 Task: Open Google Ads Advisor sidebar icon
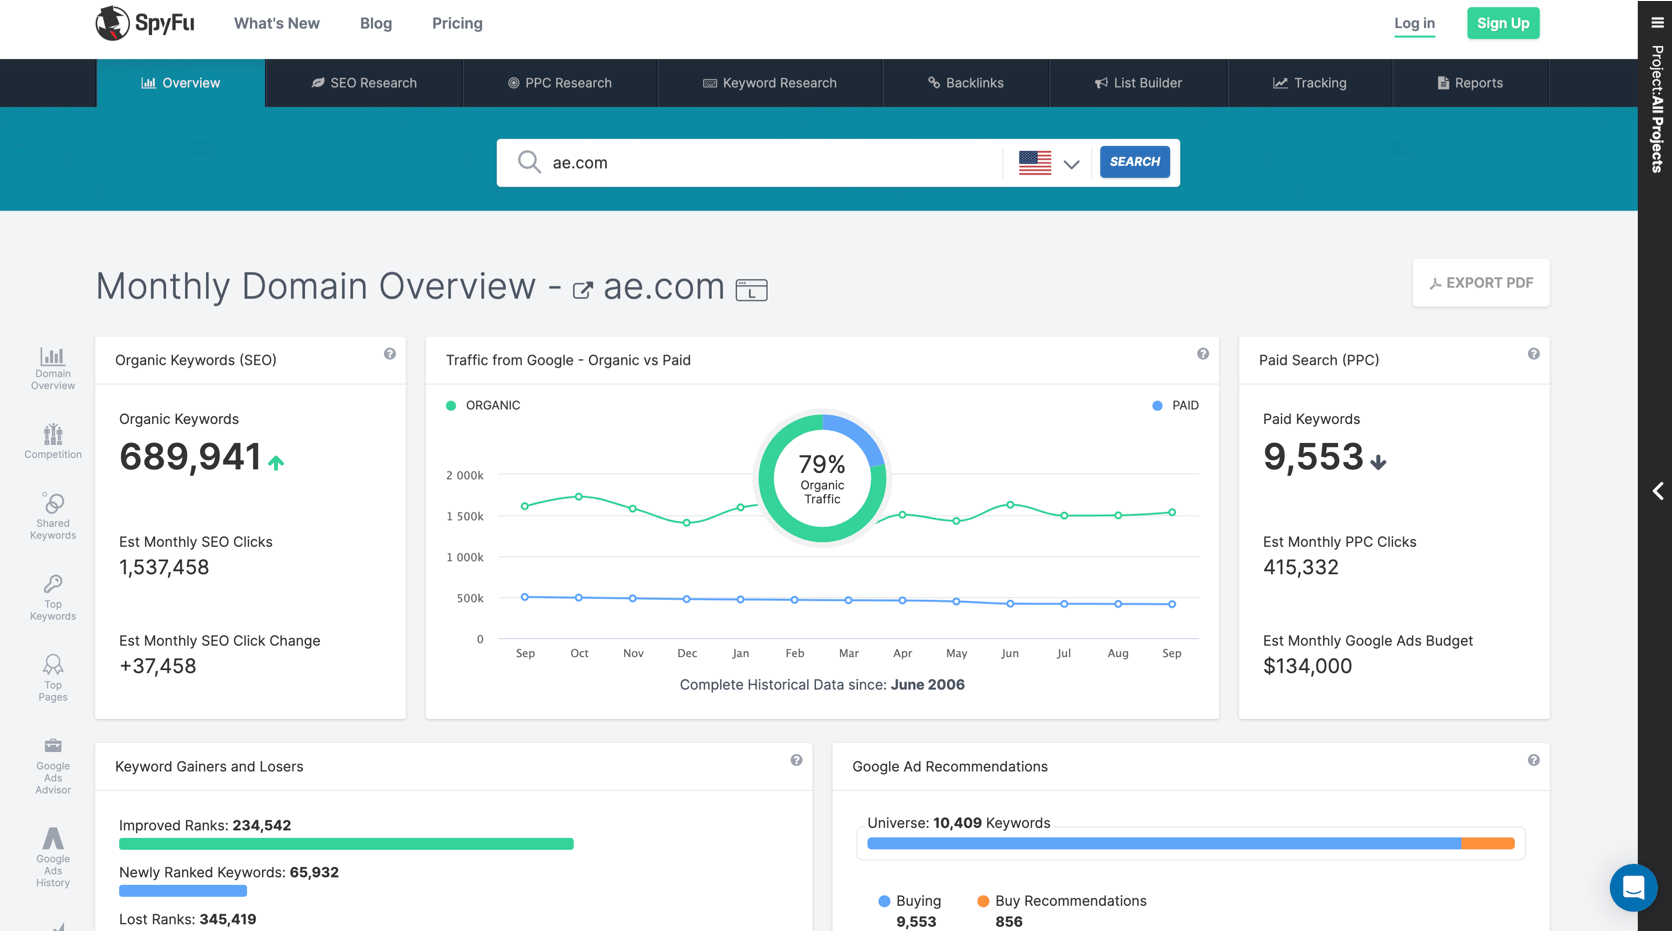coord(53,766)
